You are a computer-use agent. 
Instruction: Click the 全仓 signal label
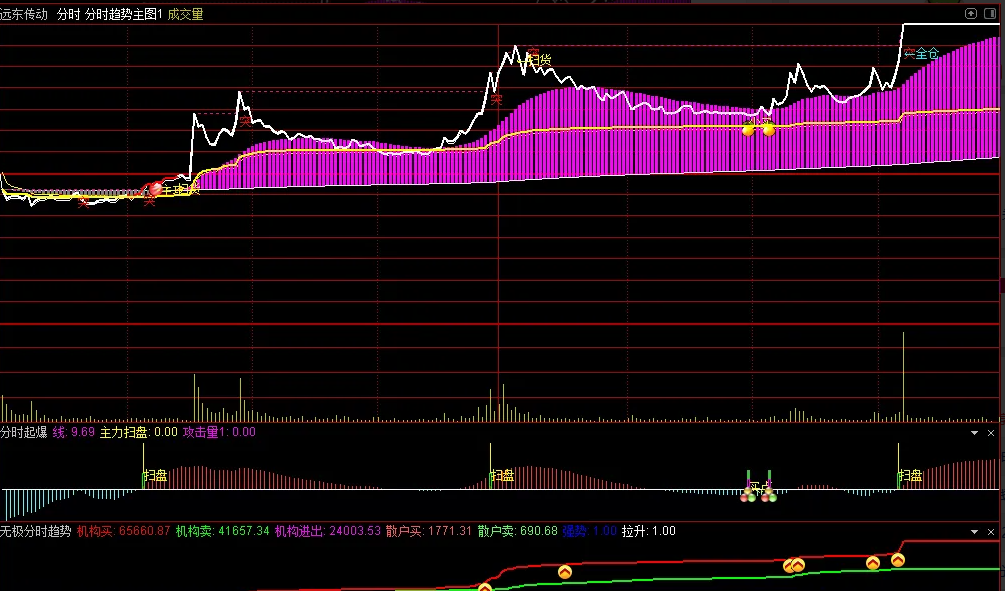click(x=921, y=54)
